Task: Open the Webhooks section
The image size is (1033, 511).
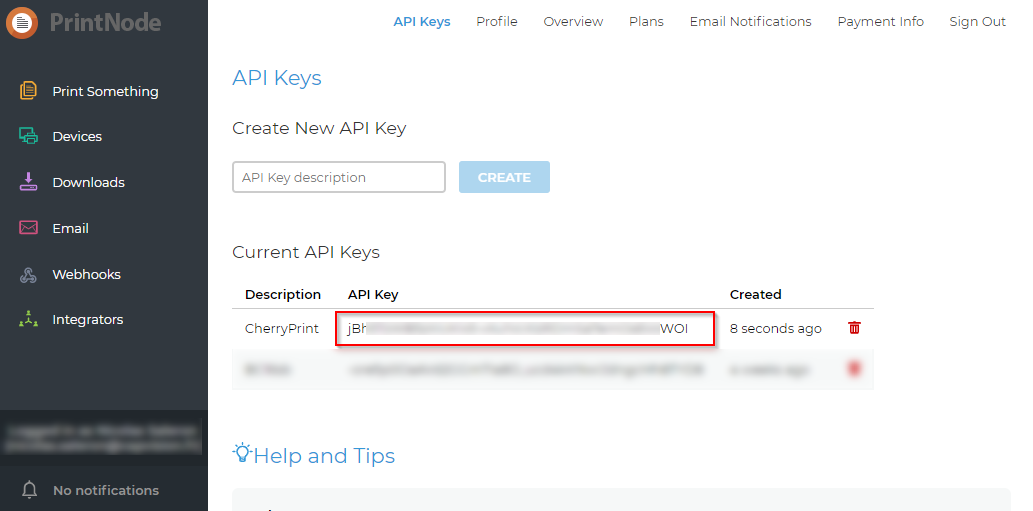Action: (x=86, y=275)
